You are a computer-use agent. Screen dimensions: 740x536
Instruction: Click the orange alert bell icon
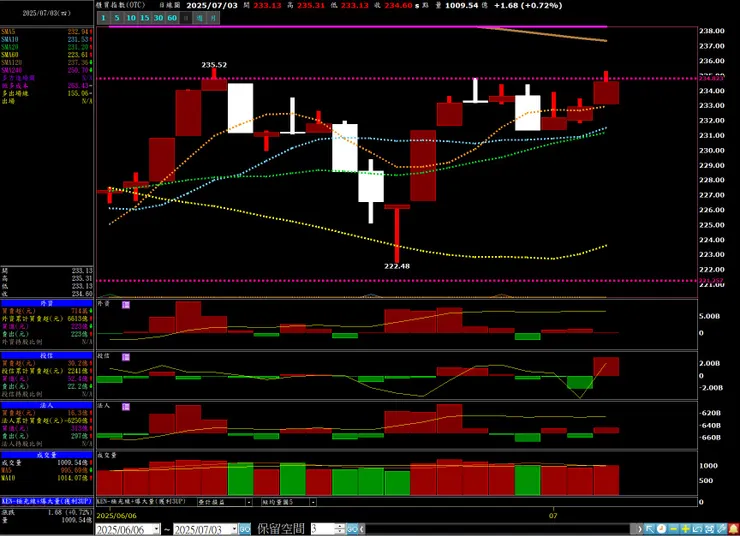[x=733, y=529]
